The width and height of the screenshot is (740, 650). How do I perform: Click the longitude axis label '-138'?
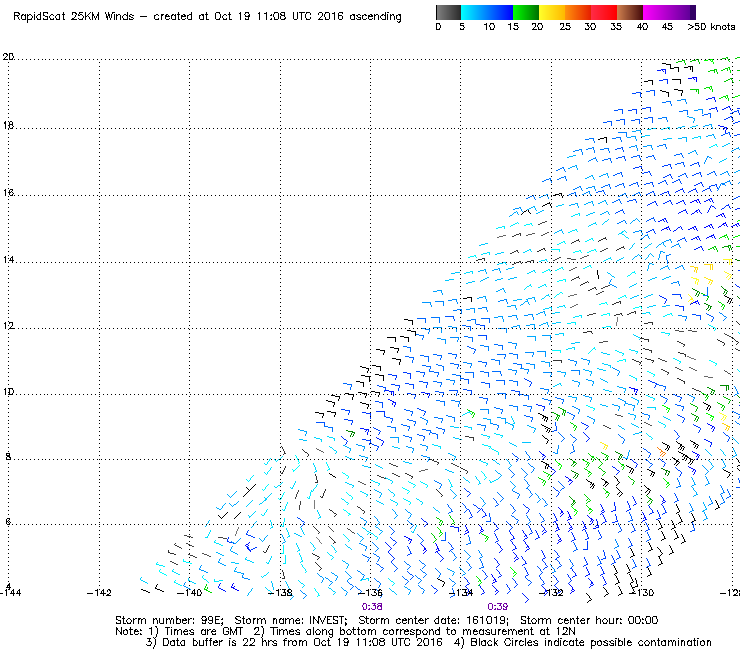click(x=280, y=592)
